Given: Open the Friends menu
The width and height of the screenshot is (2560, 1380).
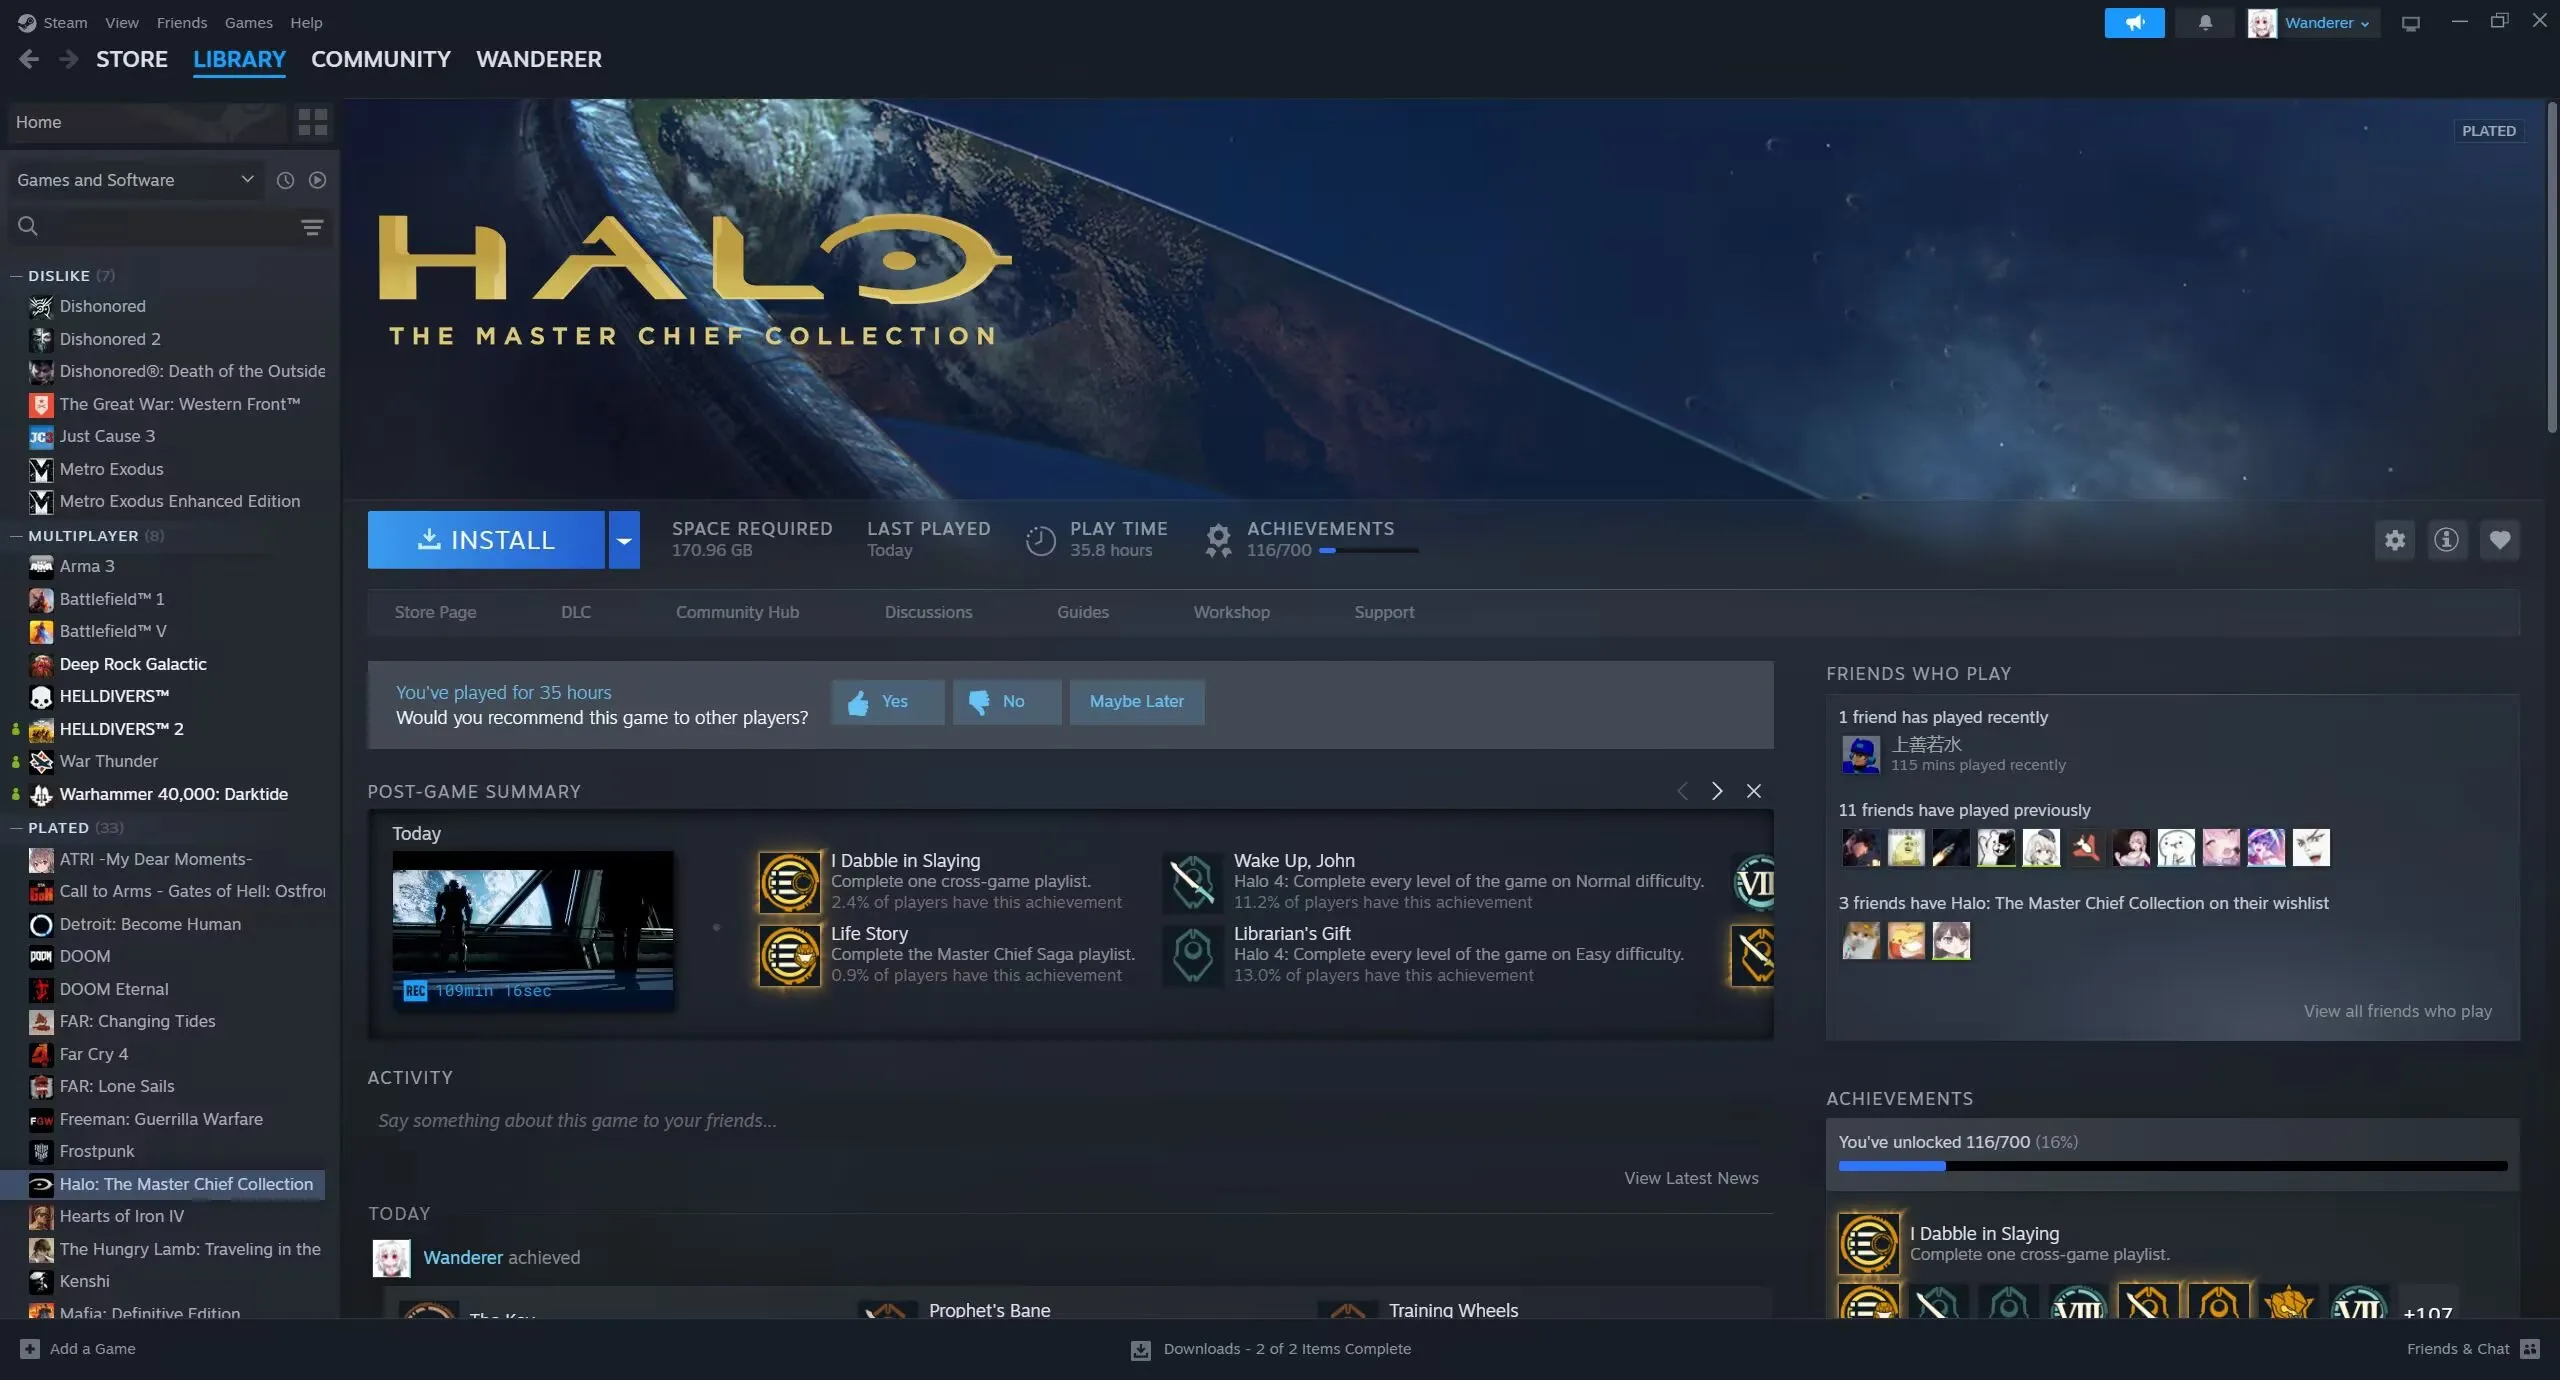Looking at the screenshot, I should click(x=181, y=22).
